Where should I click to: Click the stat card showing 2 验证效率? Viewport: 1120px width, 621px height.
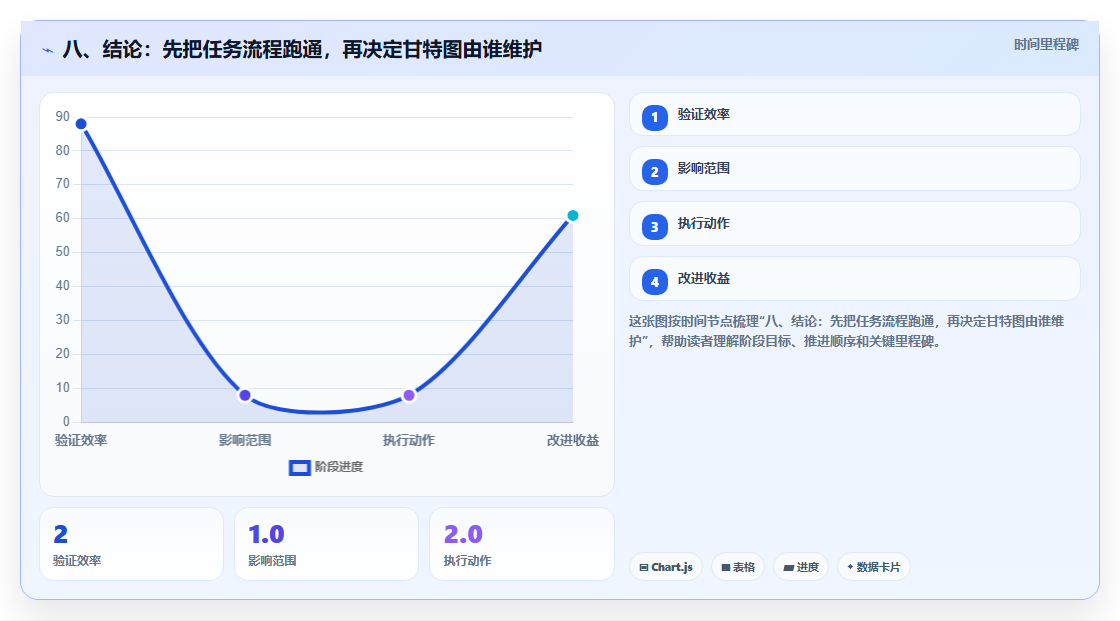point(131,544)
